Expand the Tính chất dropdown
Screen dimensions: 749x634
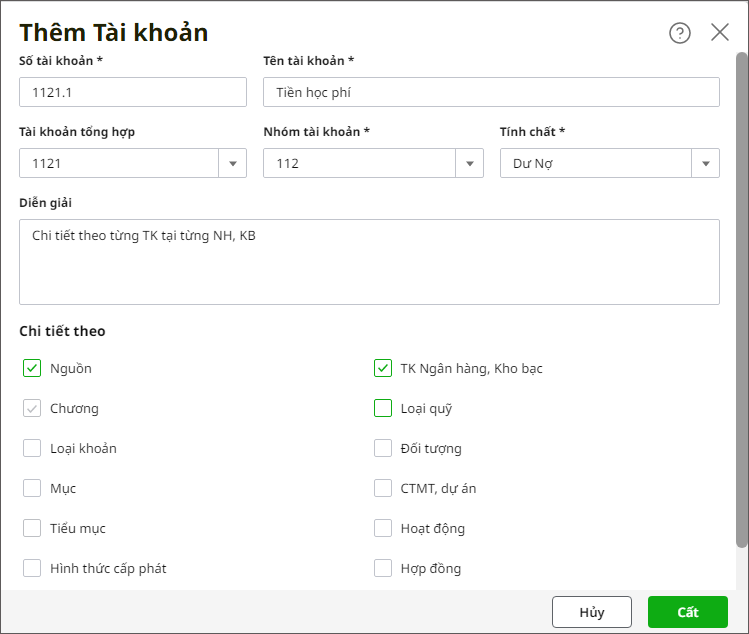click(x=706, y=163)
